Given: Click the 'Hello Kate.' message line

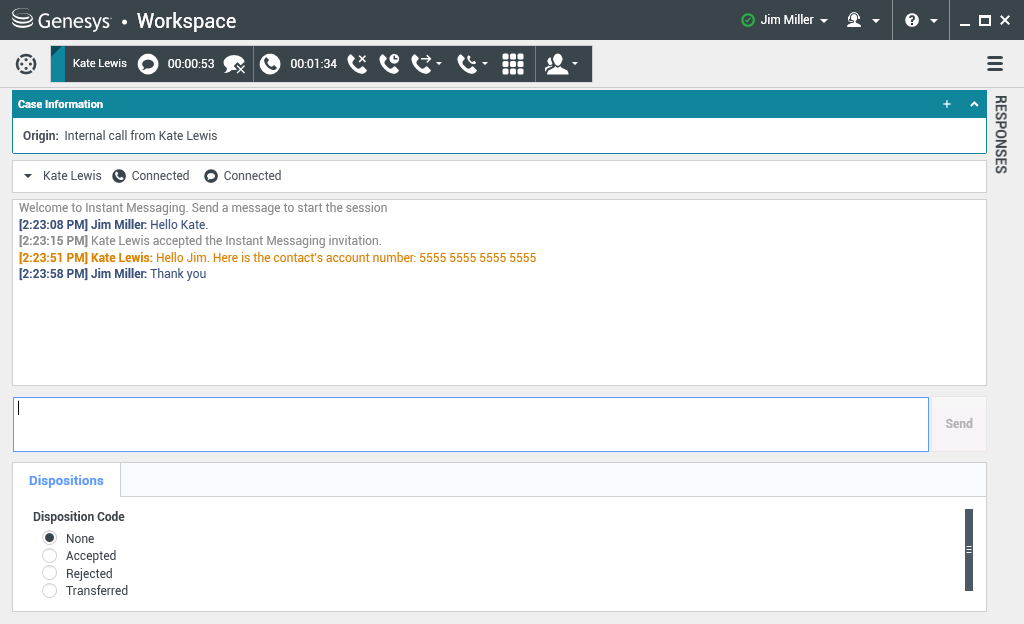Looking at the screenshot, I should click(114, 225).
